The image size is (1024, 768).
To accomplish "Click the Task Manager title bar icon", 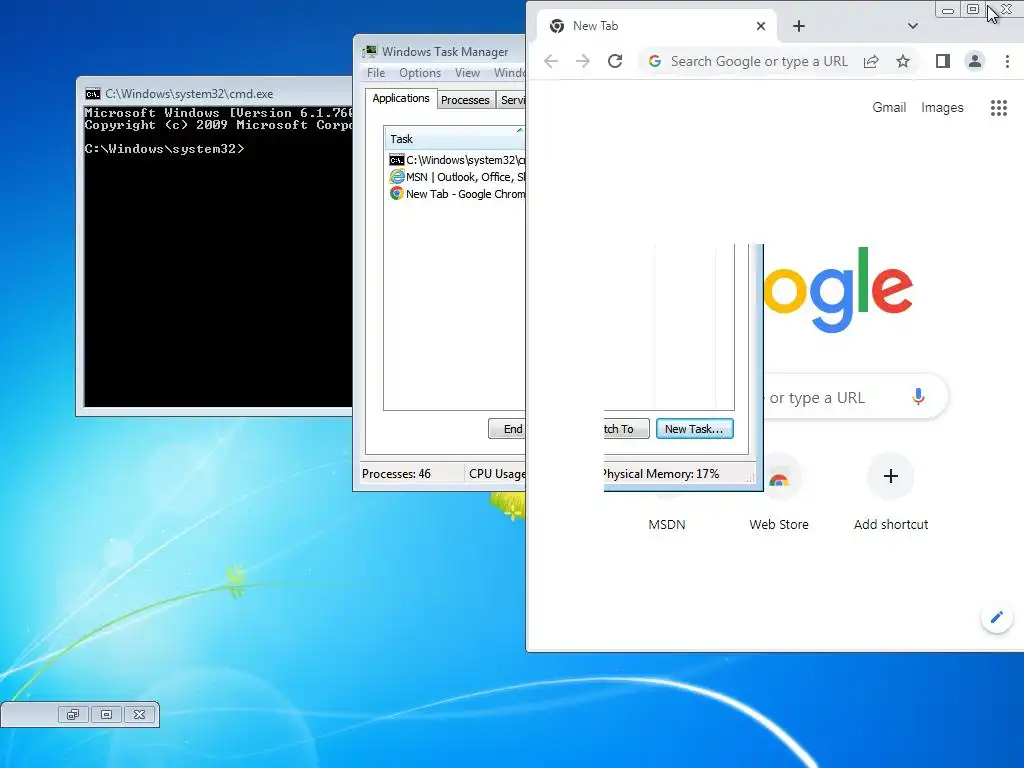I will point(370,51).
